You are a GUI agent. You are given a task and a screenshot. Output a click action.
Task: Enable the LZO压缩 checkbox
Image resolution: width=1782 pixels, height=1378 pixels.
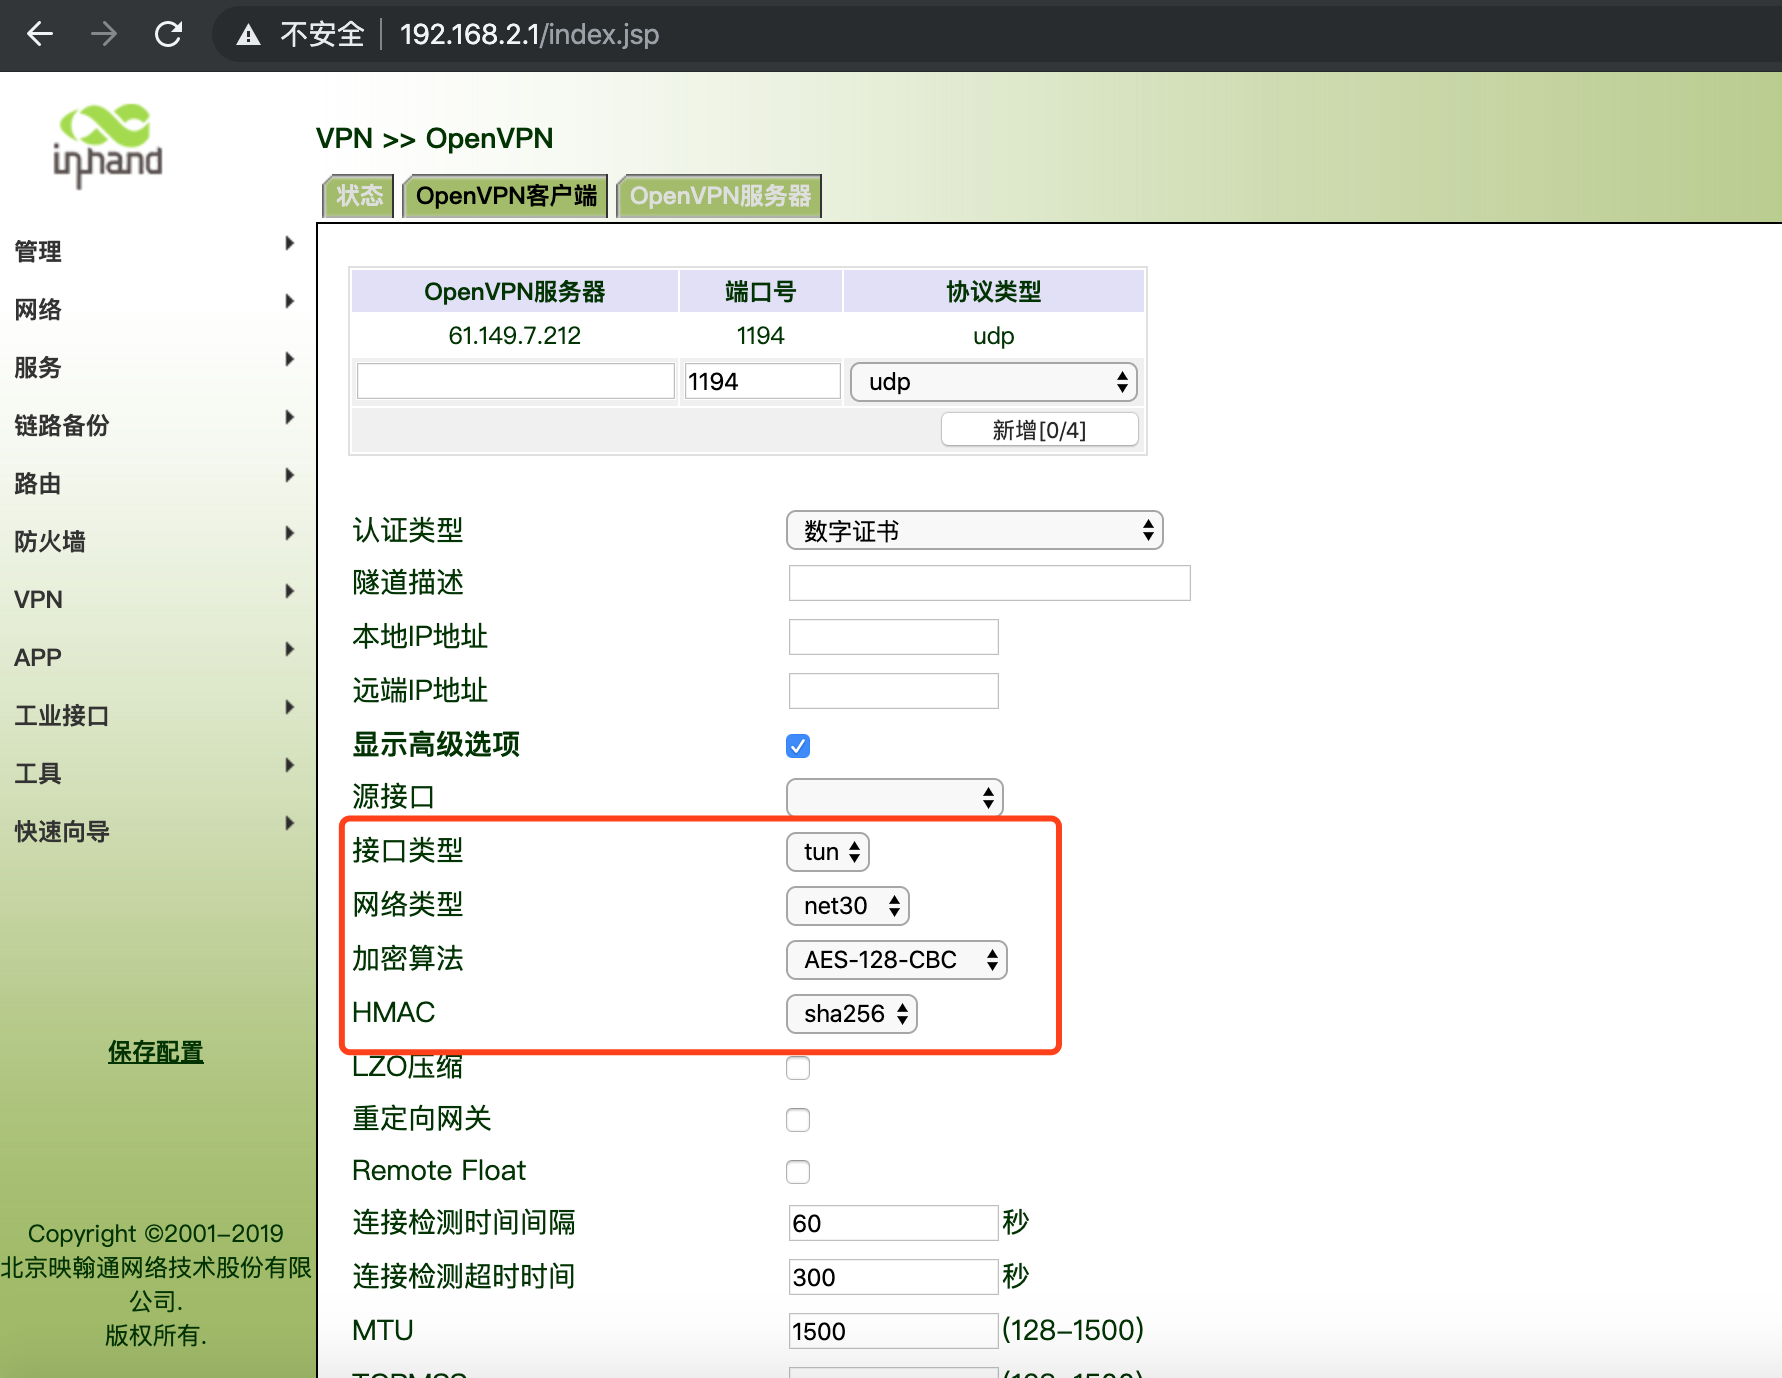798,1068
